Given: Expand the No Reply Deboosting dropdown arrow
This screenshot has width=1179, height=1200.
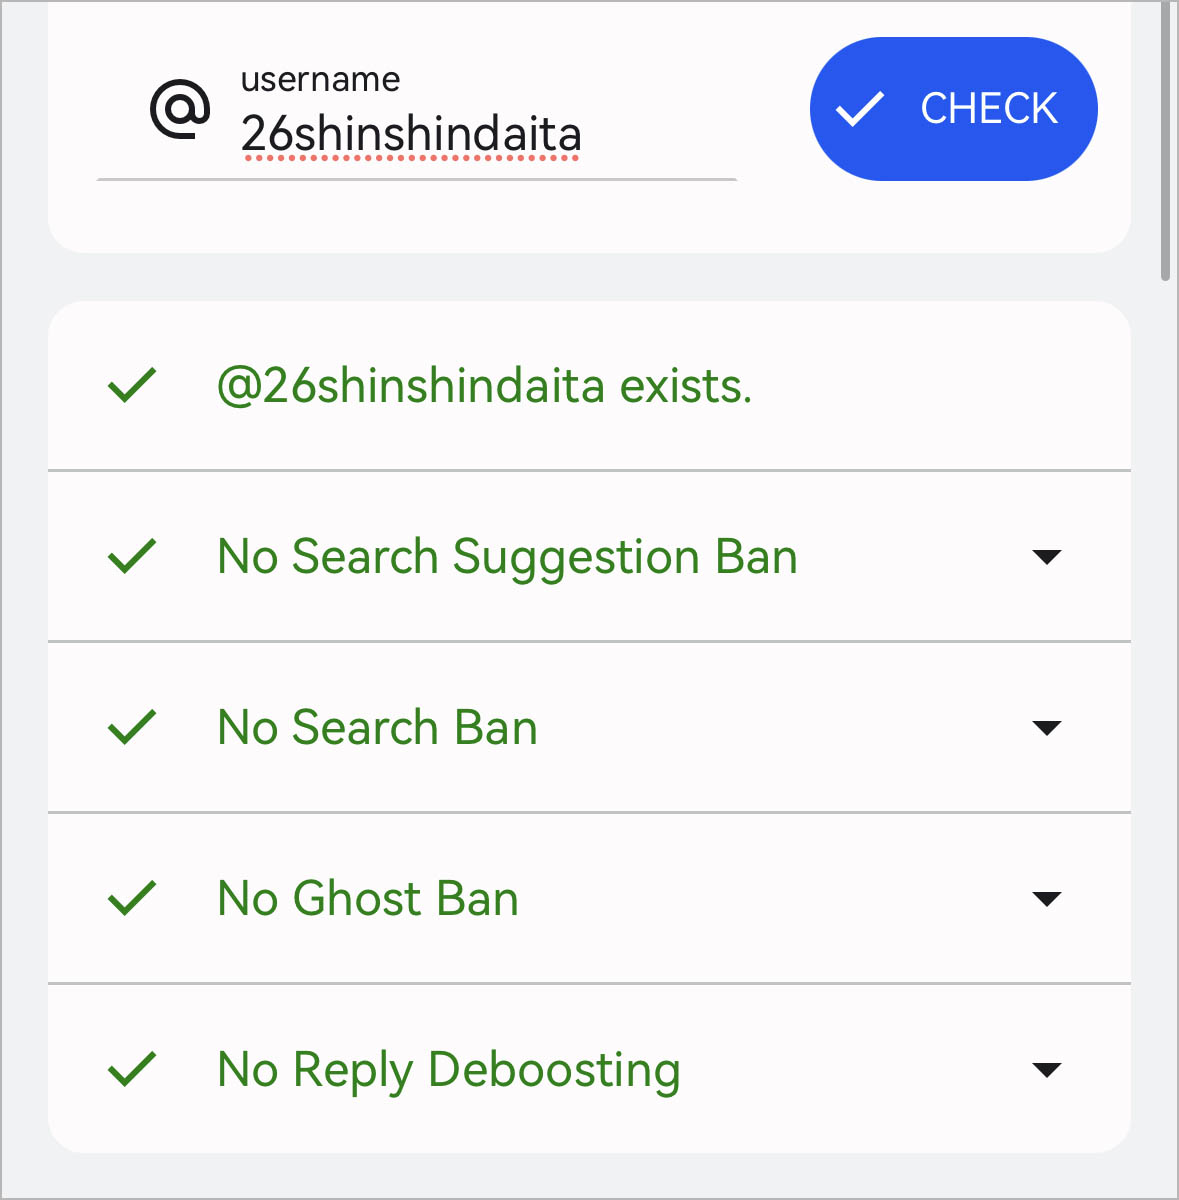Looking at the screenshot, I should (x=1046, y=1070).
